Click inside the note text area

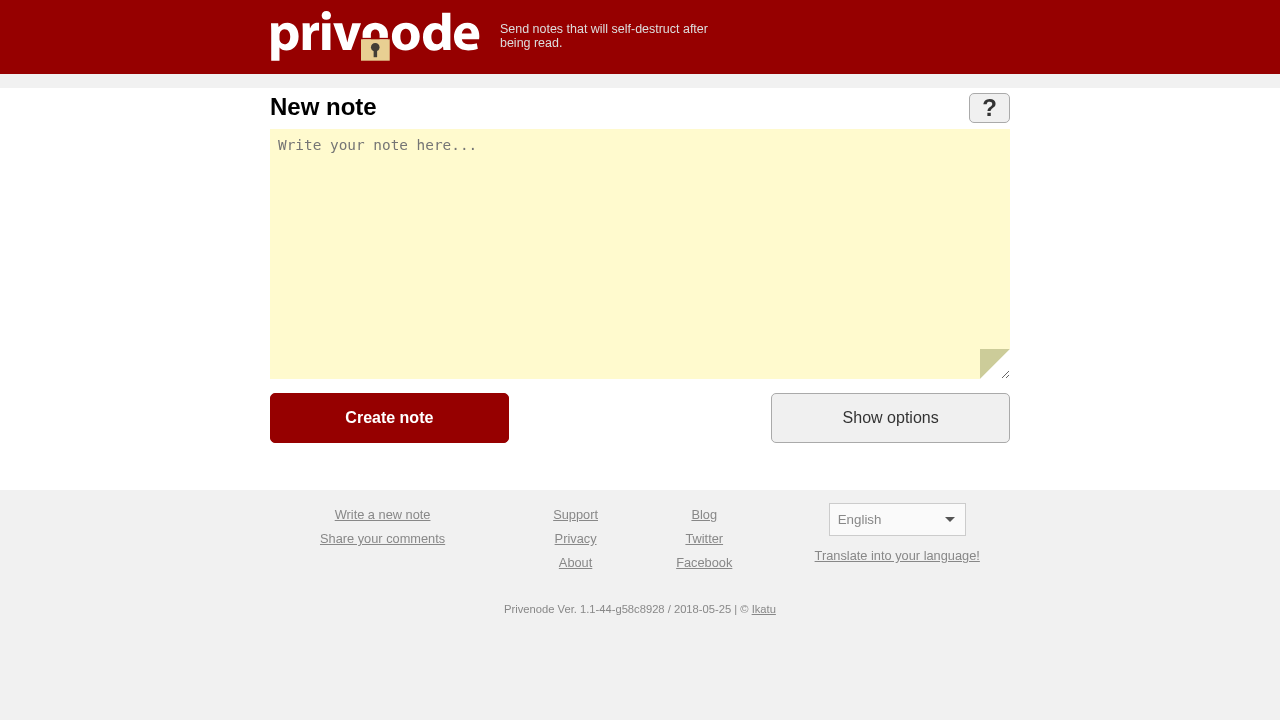pos(639,250)
